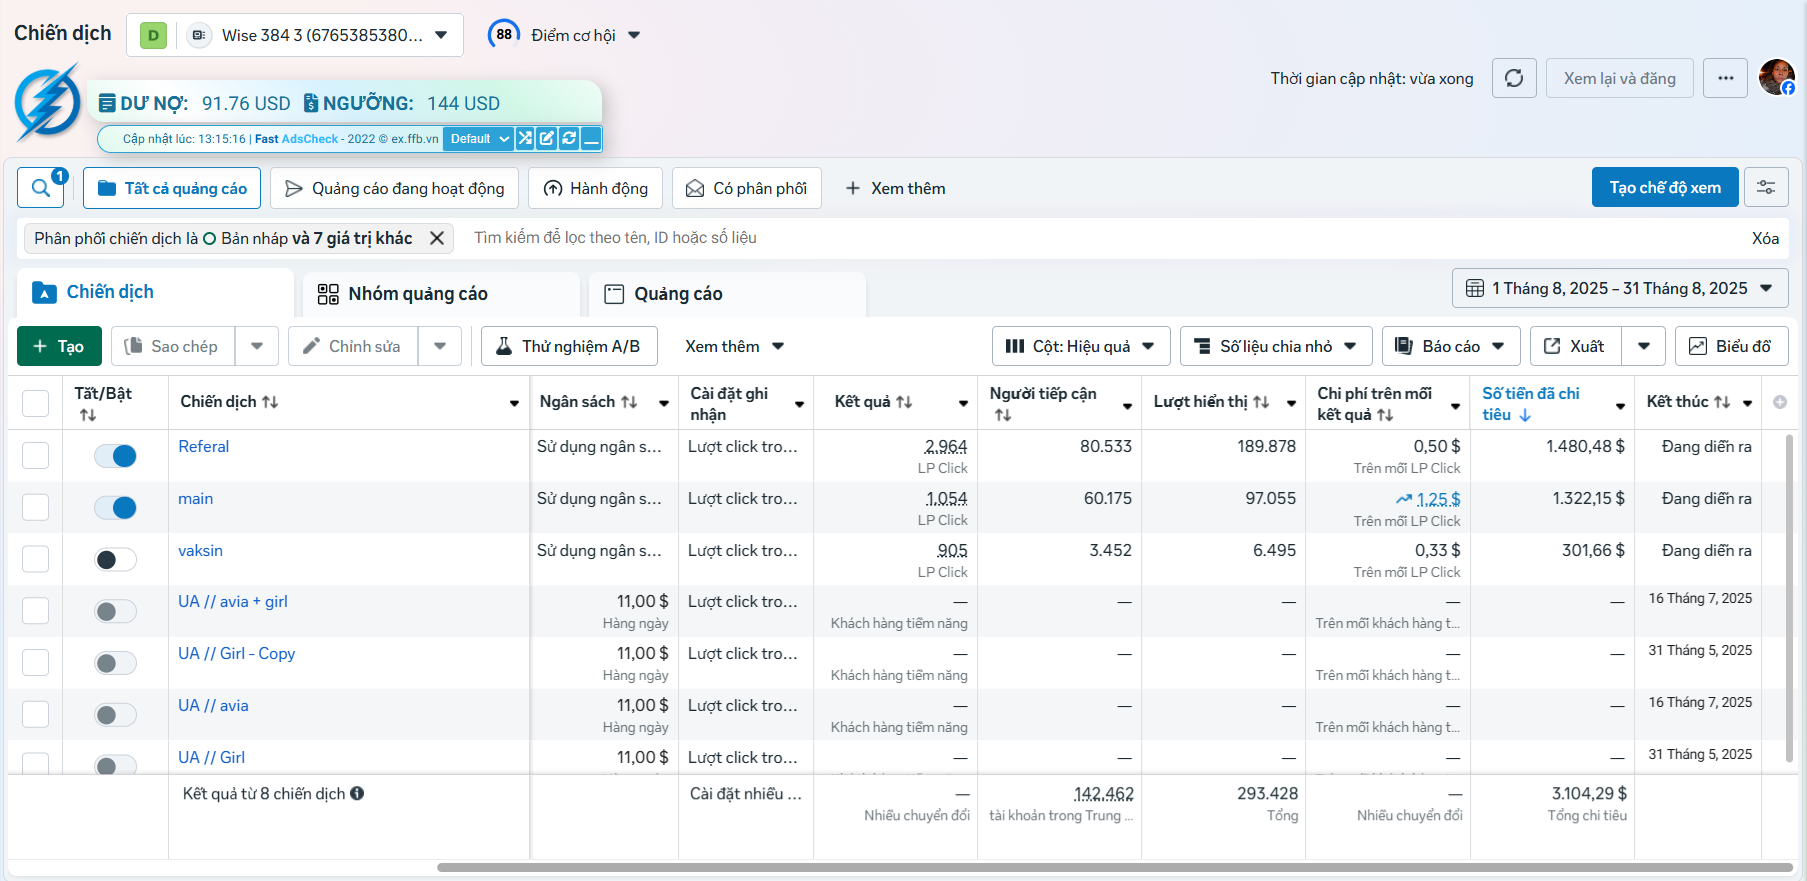Check the main row checkbox
The image size is (1807, 881).
[x=35, y=507]
